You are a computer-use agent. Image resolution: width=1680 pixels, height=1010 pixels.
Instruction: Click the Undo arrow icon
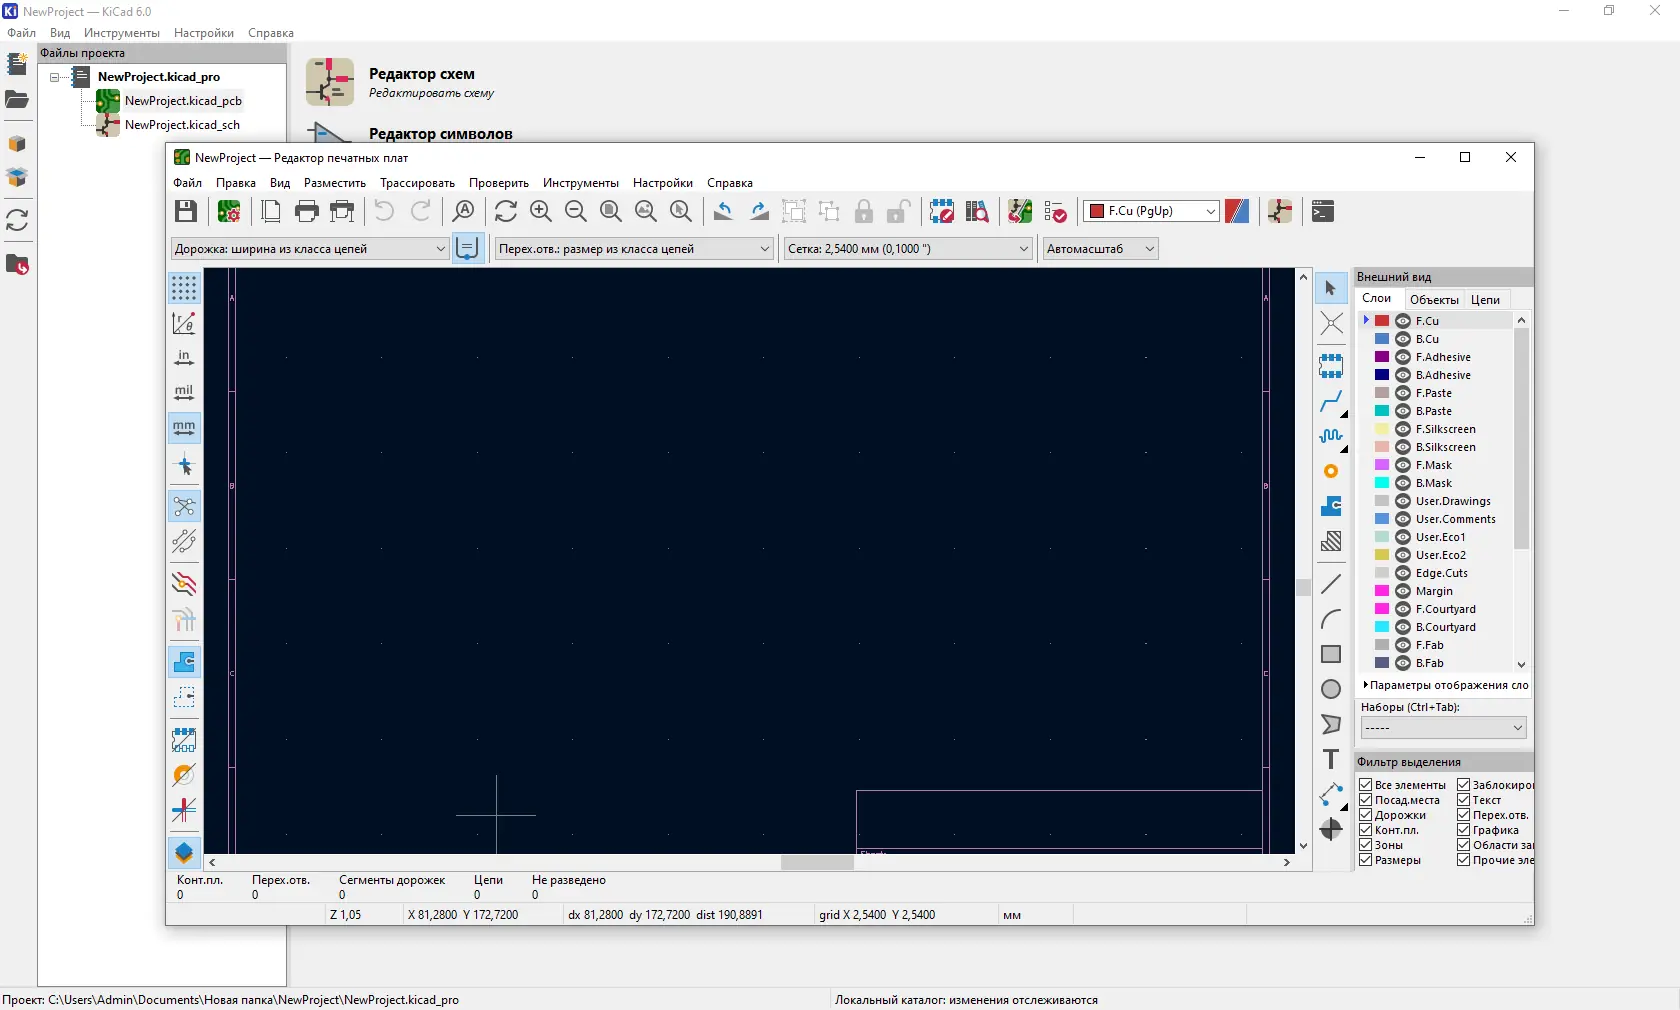[x=384, y=211]
